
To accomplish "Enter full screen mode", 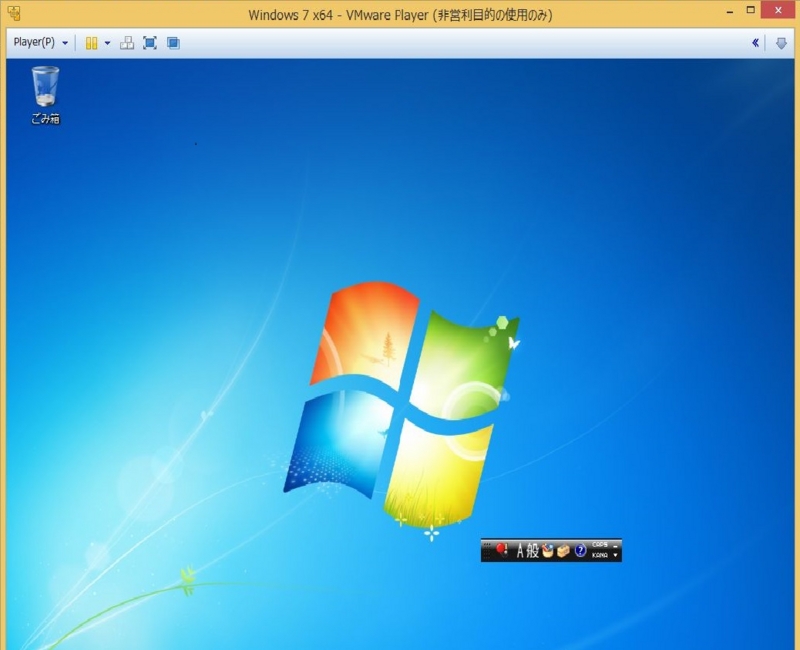I will click(x=149, y=43).
